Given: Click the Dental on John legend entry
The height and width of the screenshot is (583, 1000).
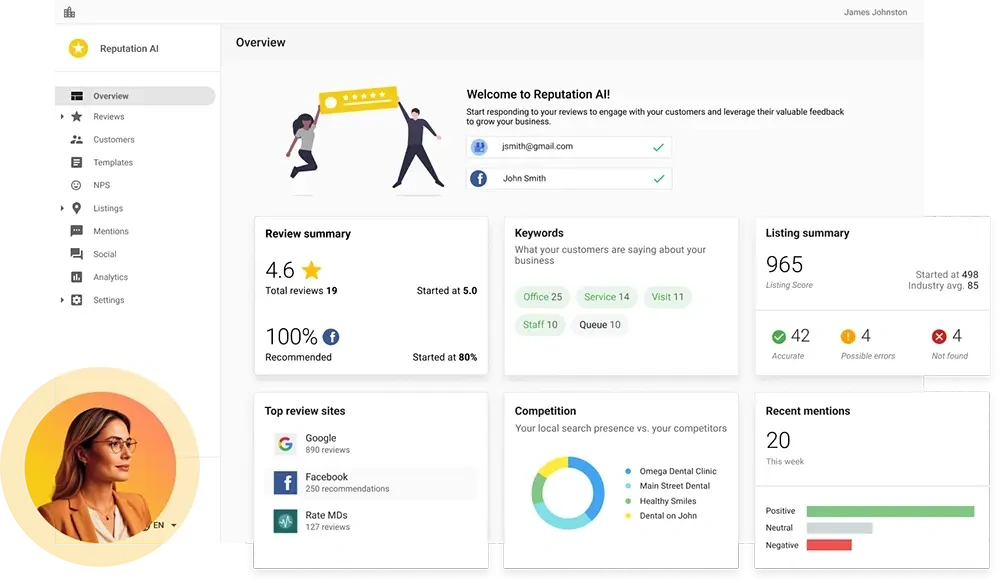Looking at the screenshot, I should [661, 516].
